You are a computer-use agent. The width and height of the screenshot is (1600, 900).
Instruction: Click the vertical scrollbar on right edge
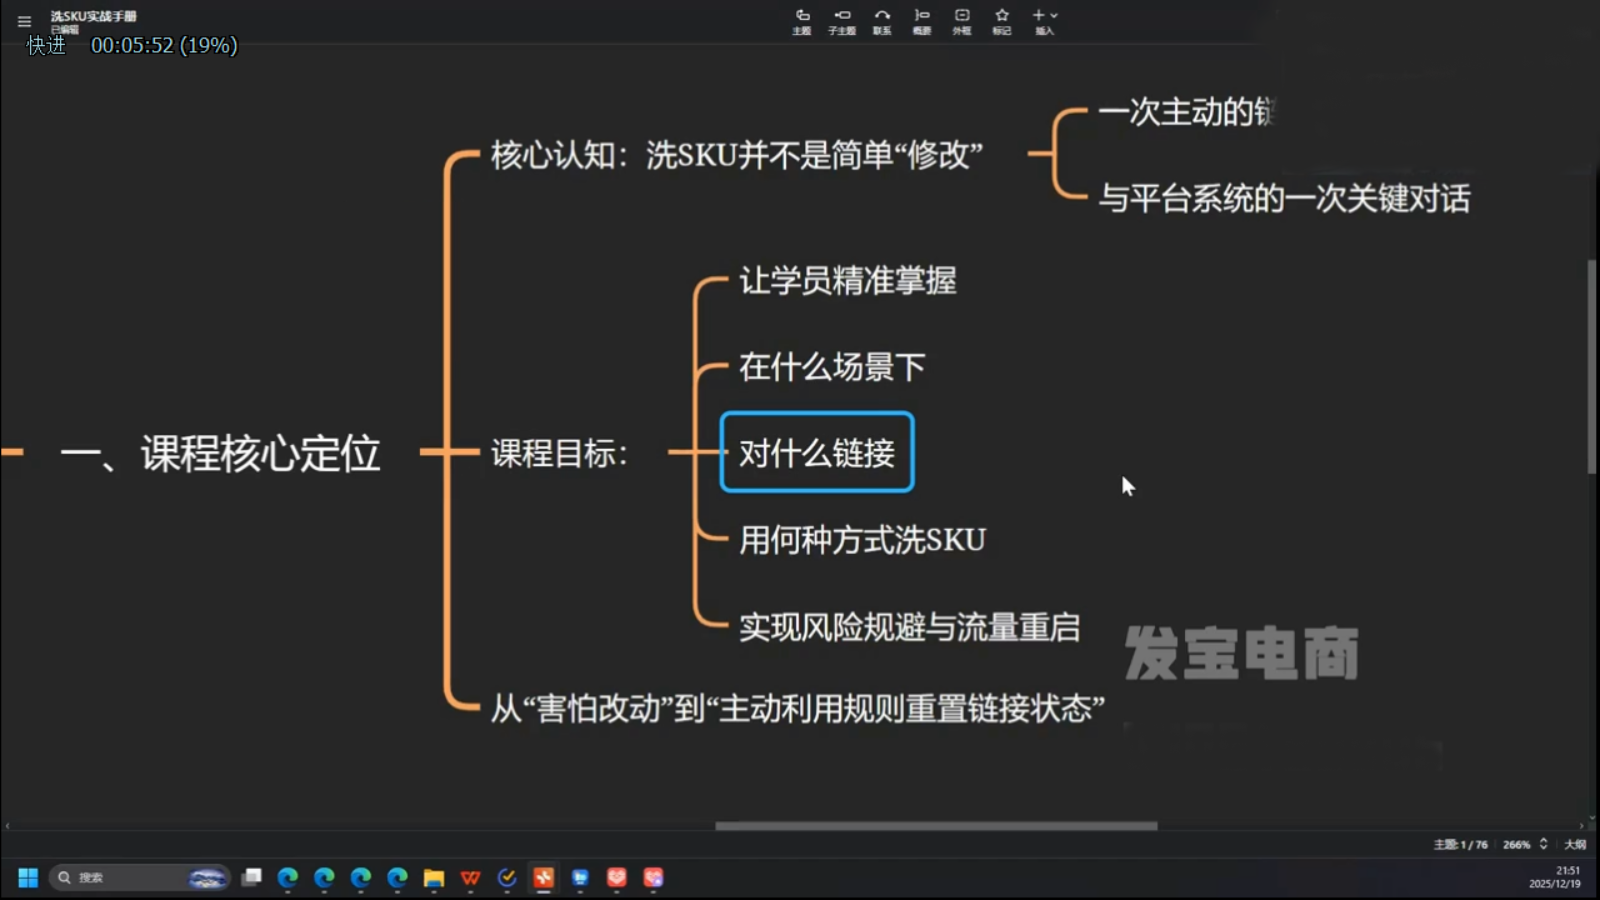[1592, 366]
